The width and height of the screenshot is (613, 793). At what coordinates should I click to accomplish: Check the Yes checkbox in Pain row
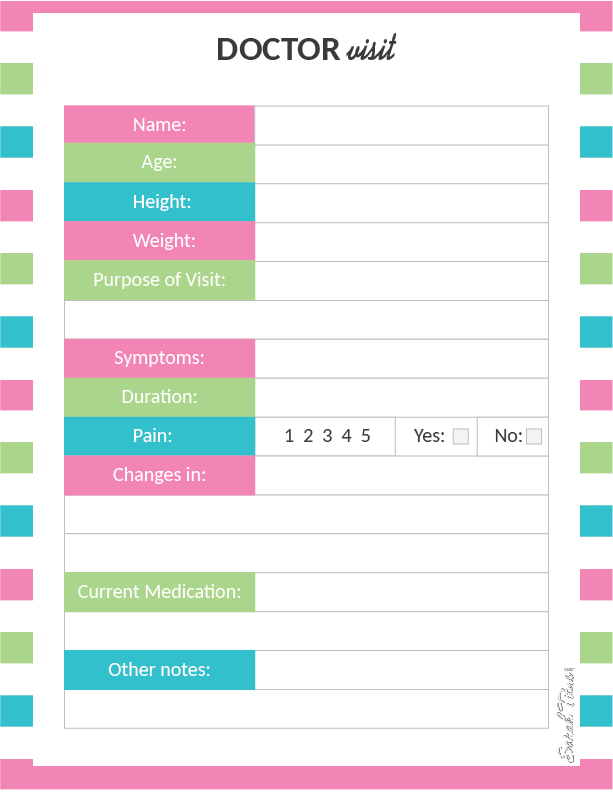[460, 436]
